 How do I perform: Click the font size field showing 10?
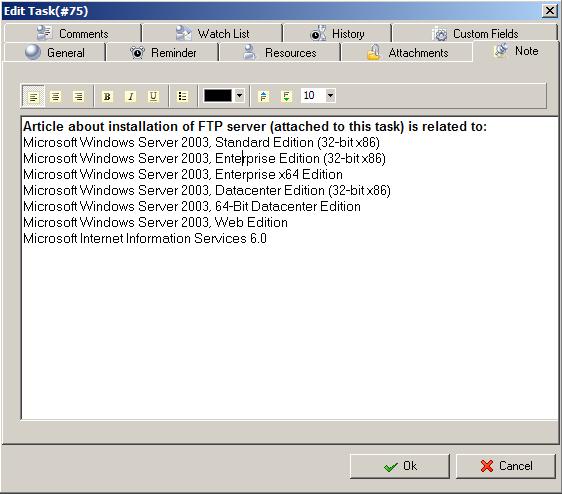coord(313,95)
